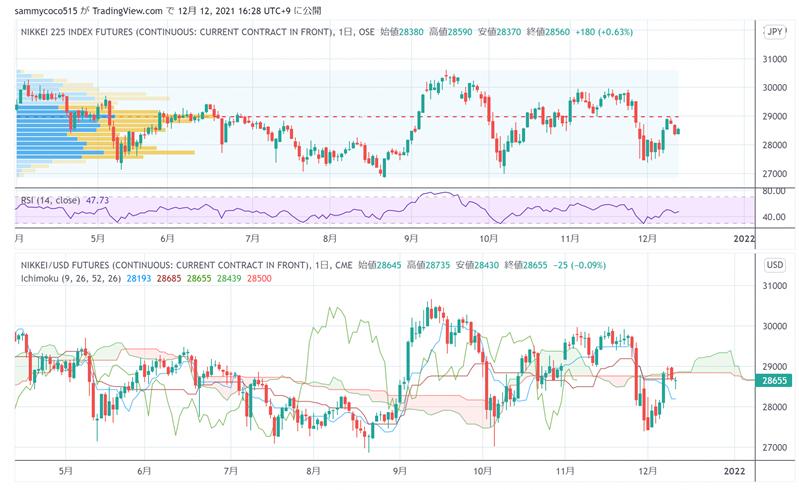The height and width of the screenshot is (490, 799).
Task: Click the 2022 label on the bottom time axis
Action: 734,471
